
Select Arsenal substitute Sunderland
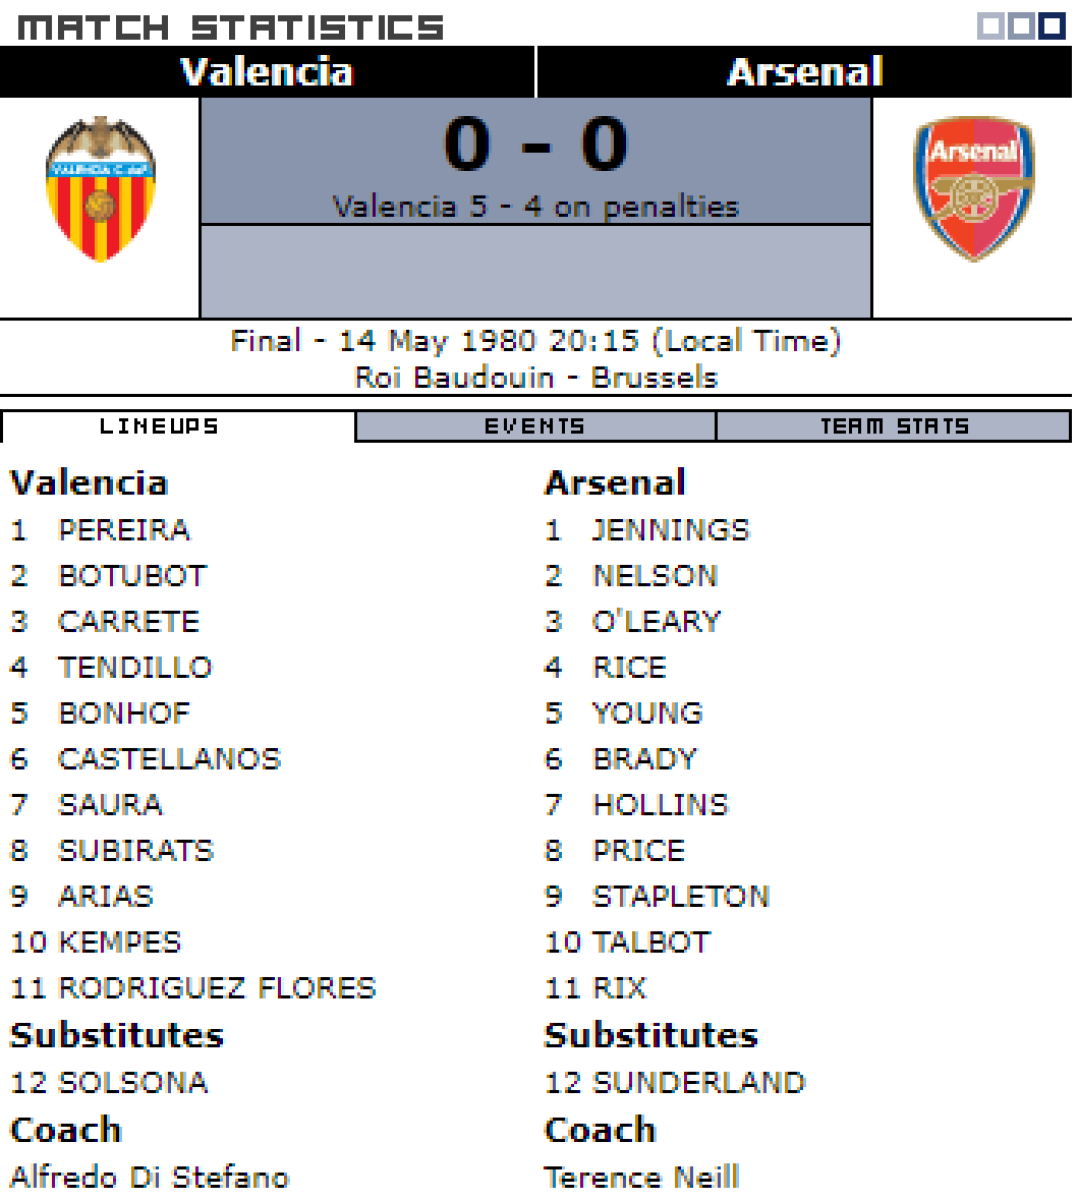[699, 1082]
